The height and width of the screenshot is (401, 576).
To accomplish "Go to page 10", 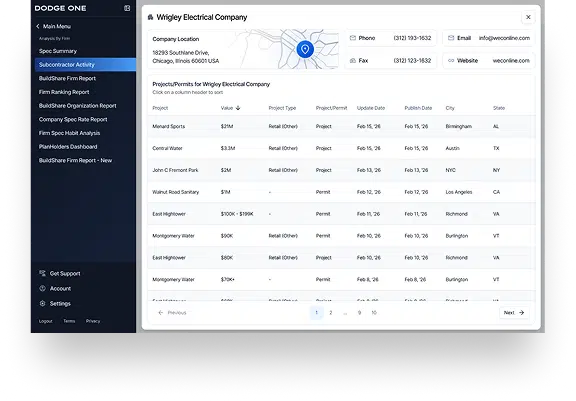I will tap(374, 313).
